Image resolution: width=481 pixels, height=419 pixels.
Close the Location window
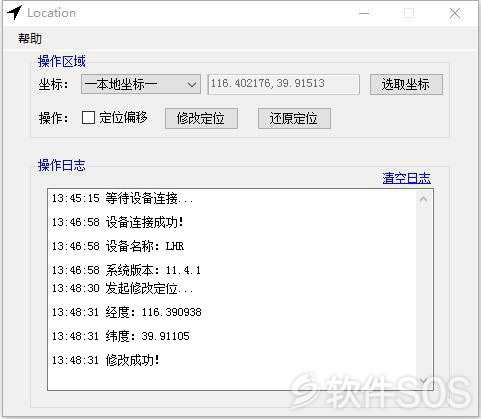[x=455, y=13]
